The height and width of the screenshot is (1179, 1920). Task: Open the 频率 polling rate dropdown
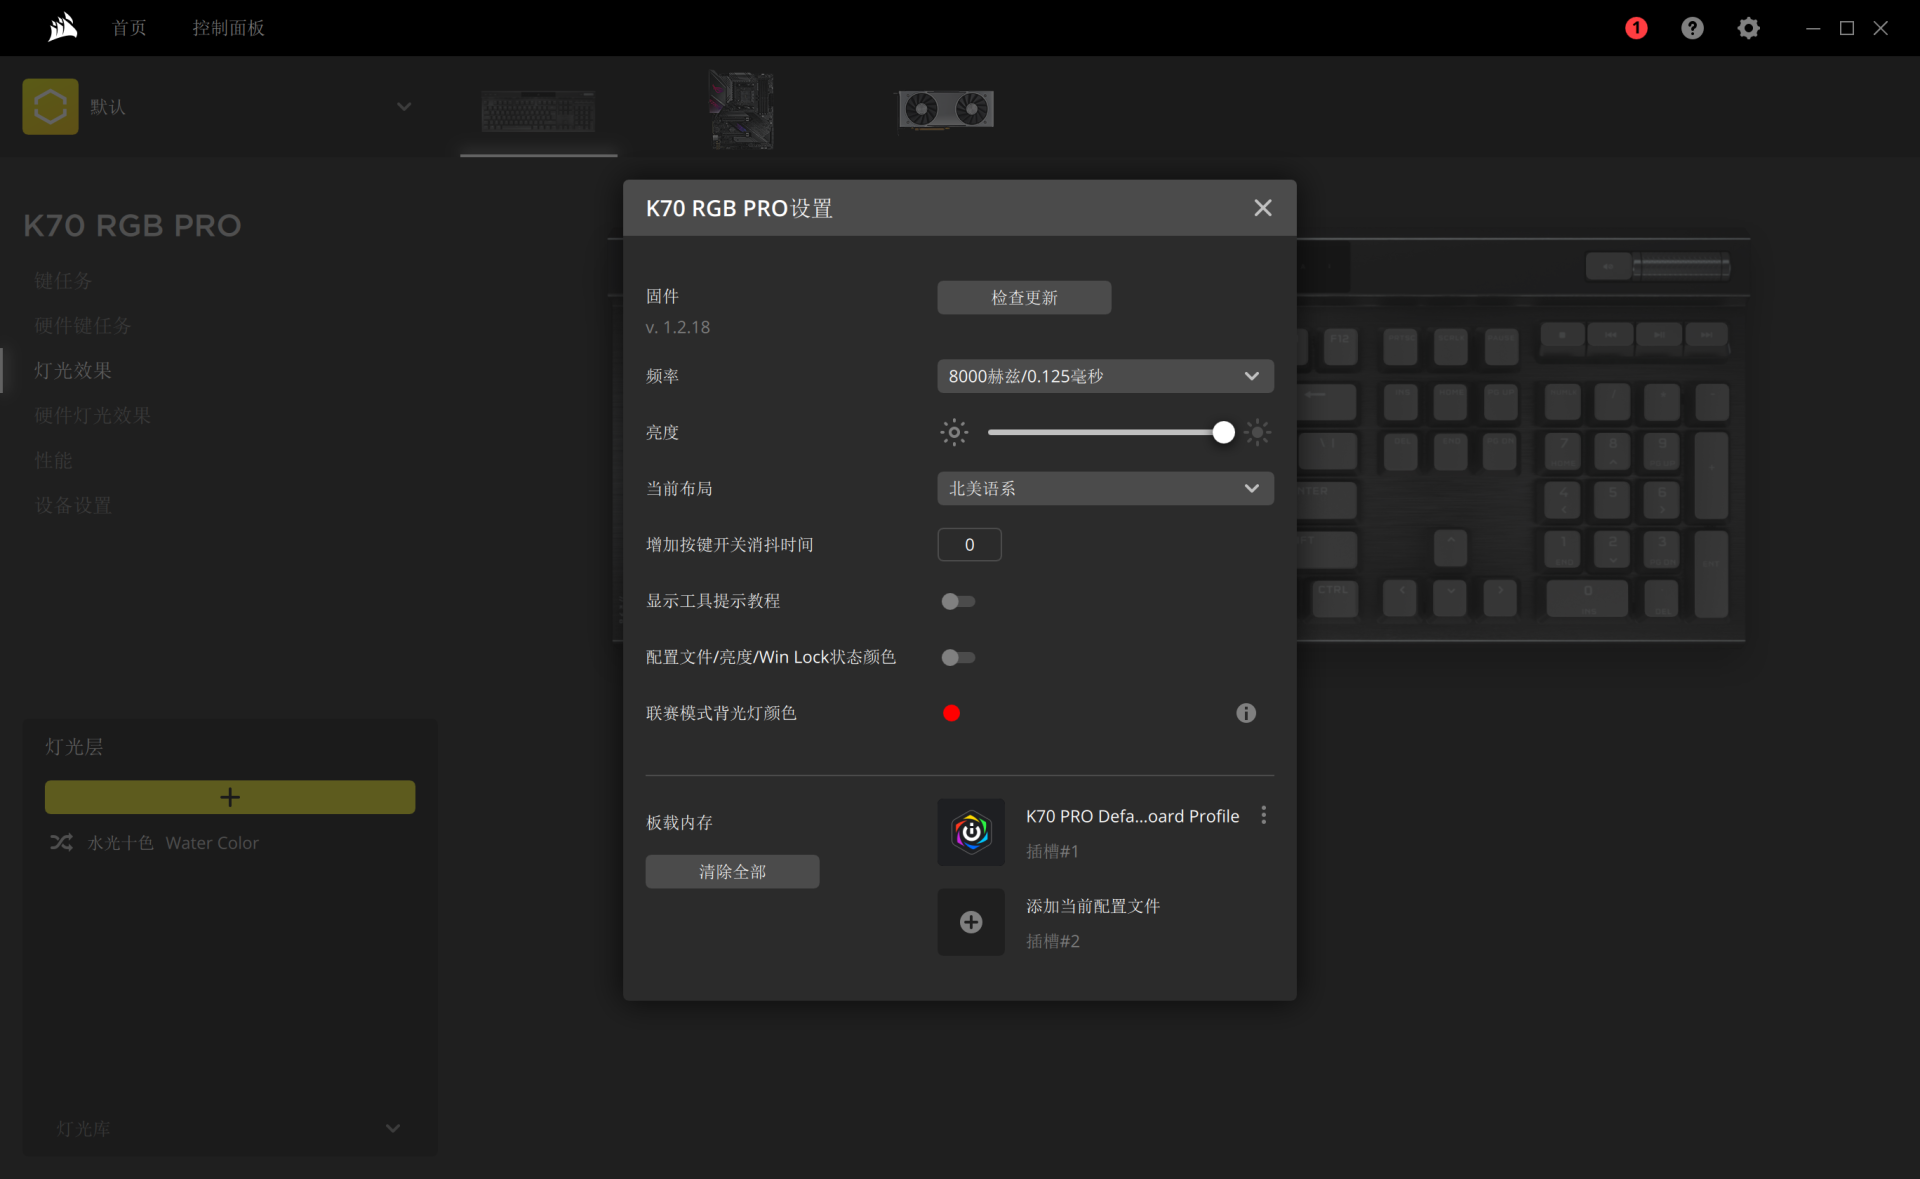[x=1104, y=376]
